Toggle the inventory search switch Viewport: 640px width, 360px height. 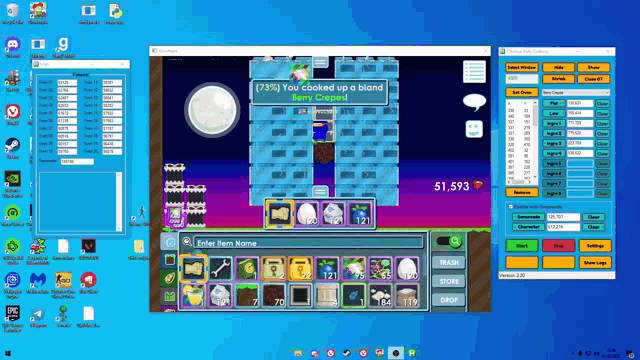449,241
